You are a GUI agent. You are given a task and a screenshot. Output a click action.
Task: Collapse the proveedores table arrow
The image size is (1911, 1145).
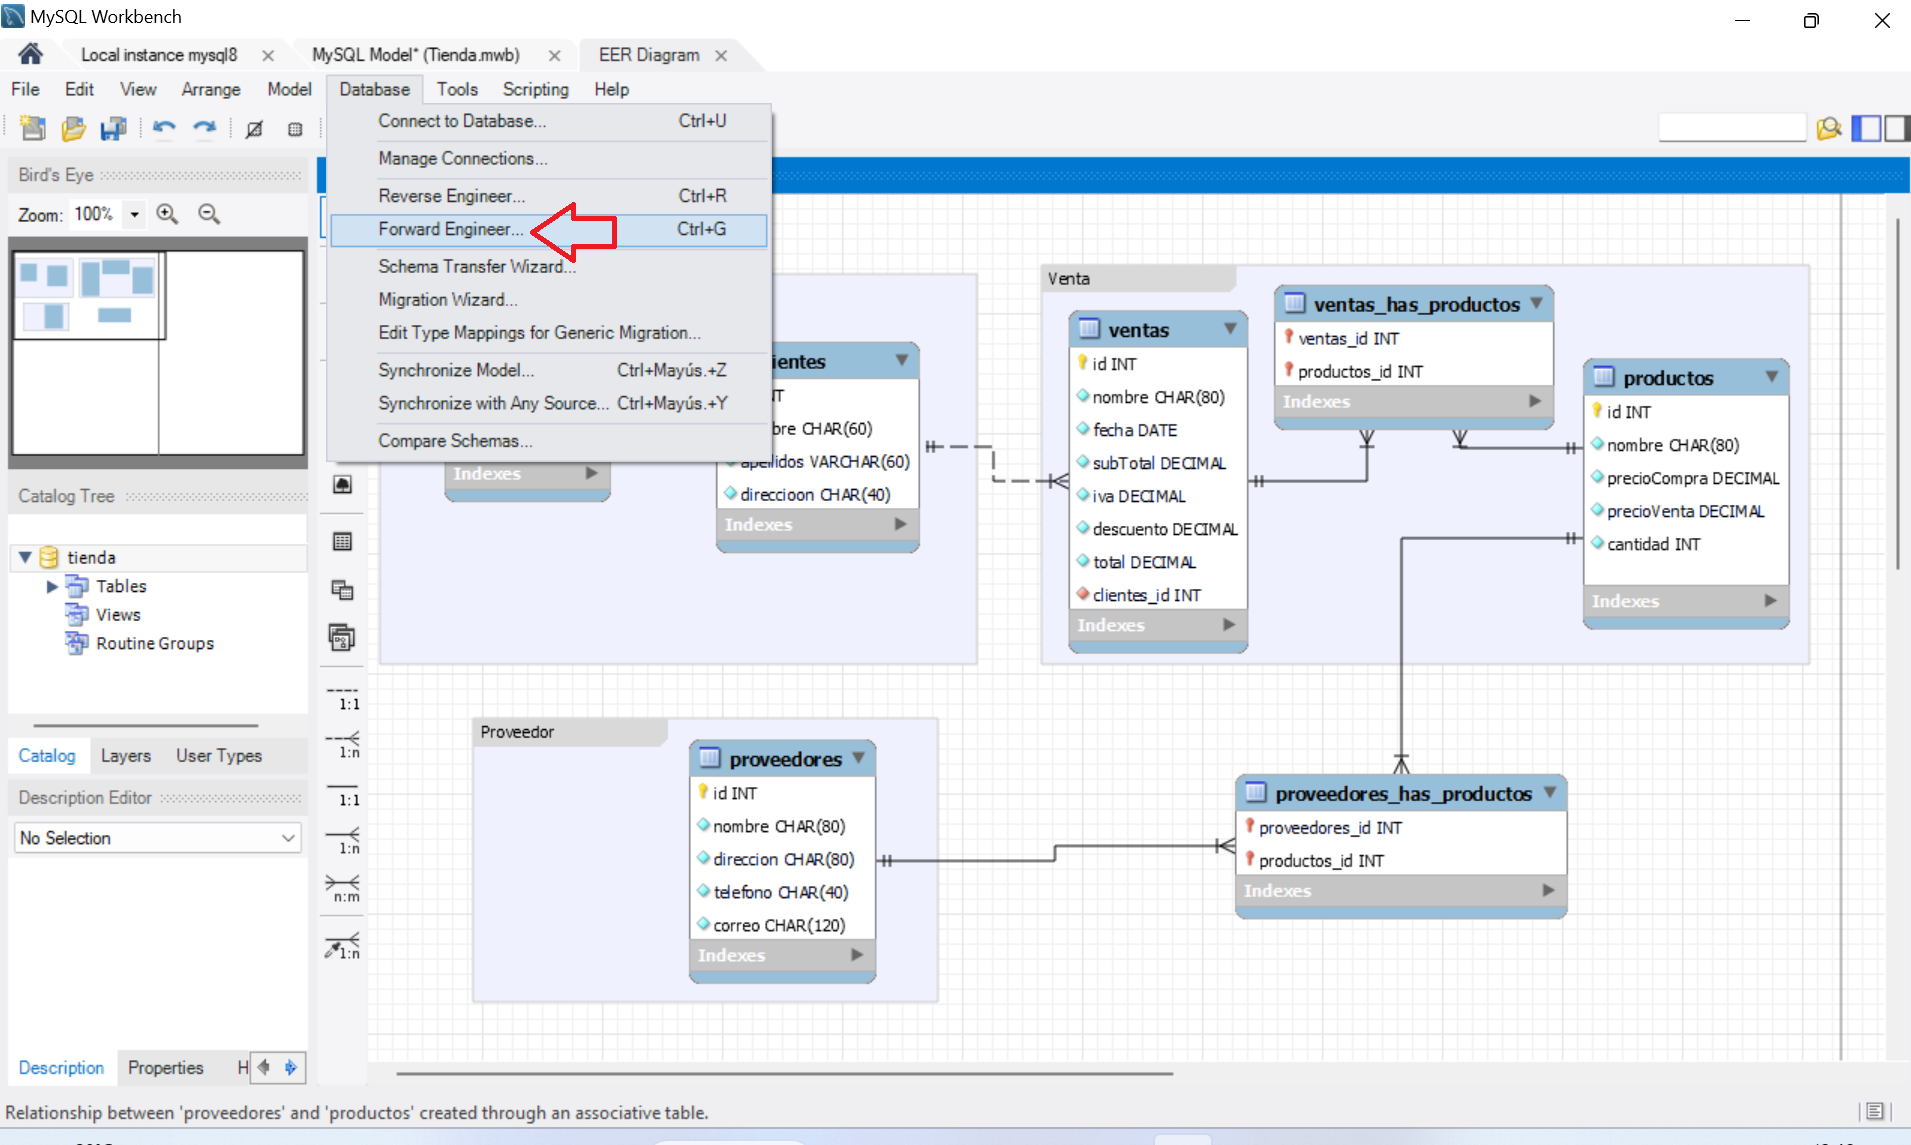(858, 759)
